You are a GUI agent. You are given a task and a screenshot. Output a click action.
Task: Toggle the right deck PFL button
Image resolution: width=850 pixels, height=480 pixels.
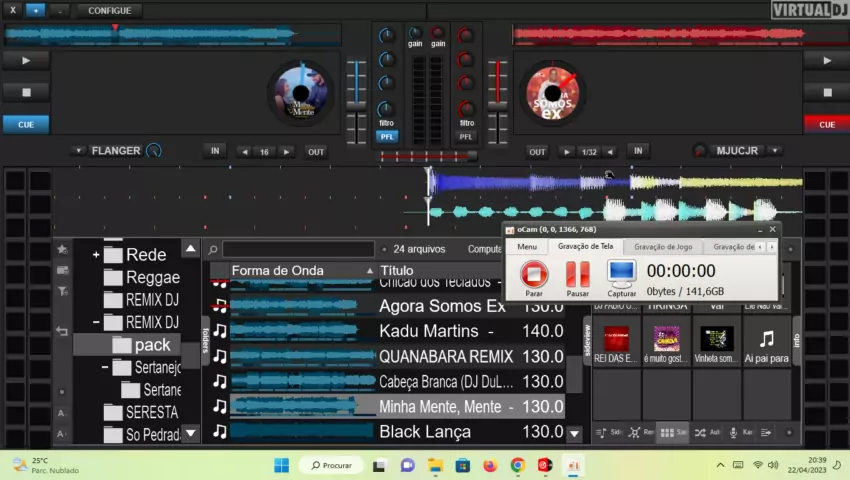click(x=466, y=137)
